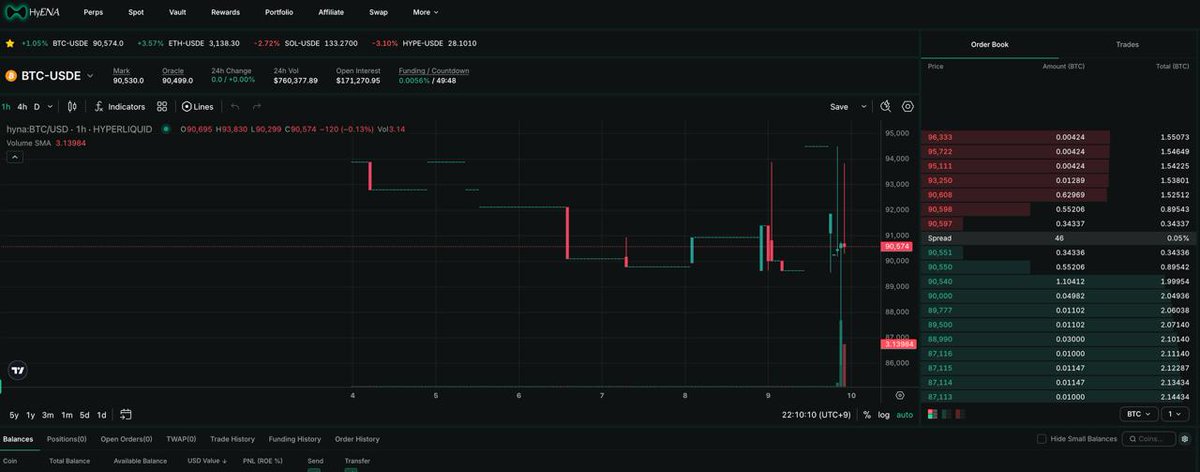
Task: Select ETH-USDE in the ticker bar
Action: pyautogui.click(x=187, y=44)
